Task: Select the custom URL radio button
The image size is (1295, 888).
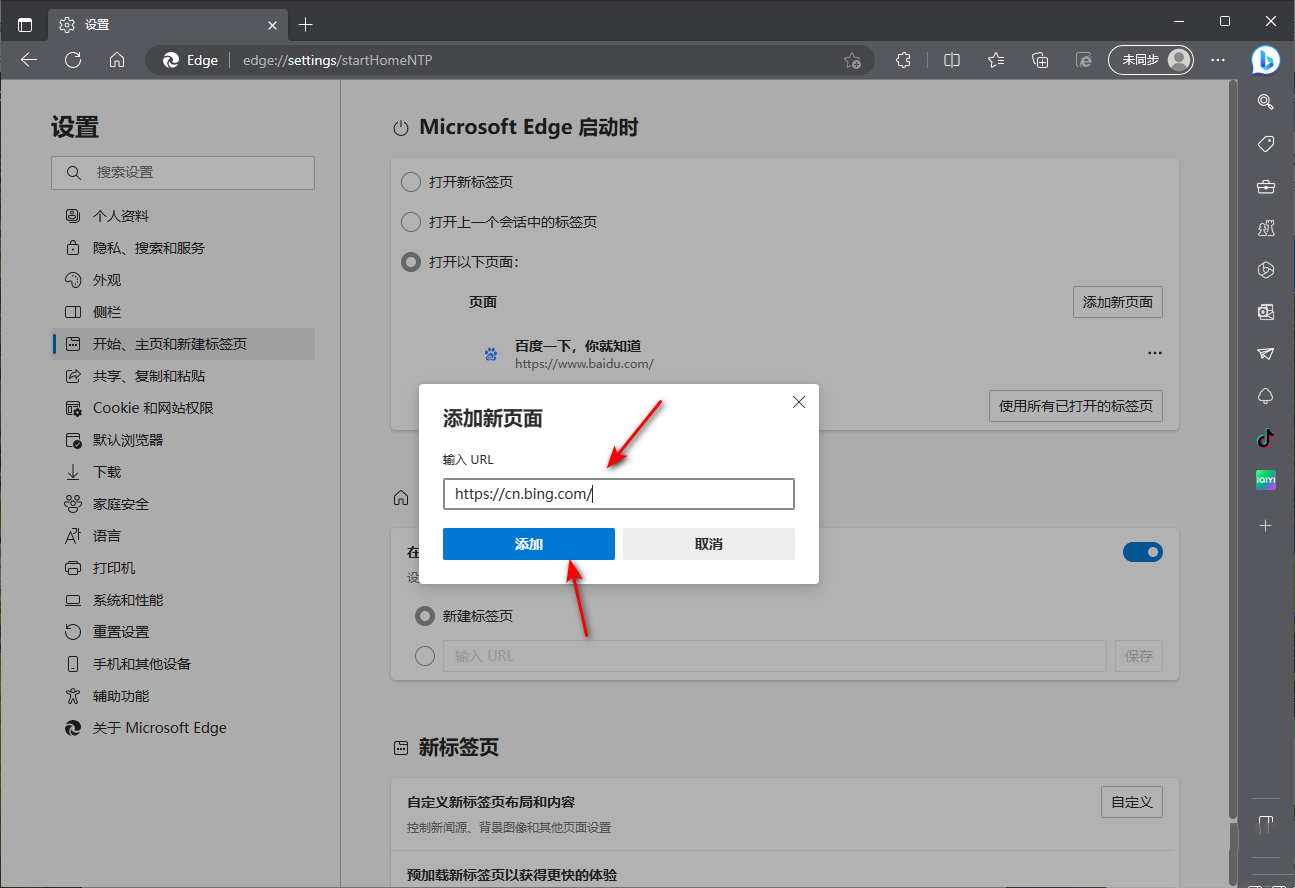Action: click(425, 656)
